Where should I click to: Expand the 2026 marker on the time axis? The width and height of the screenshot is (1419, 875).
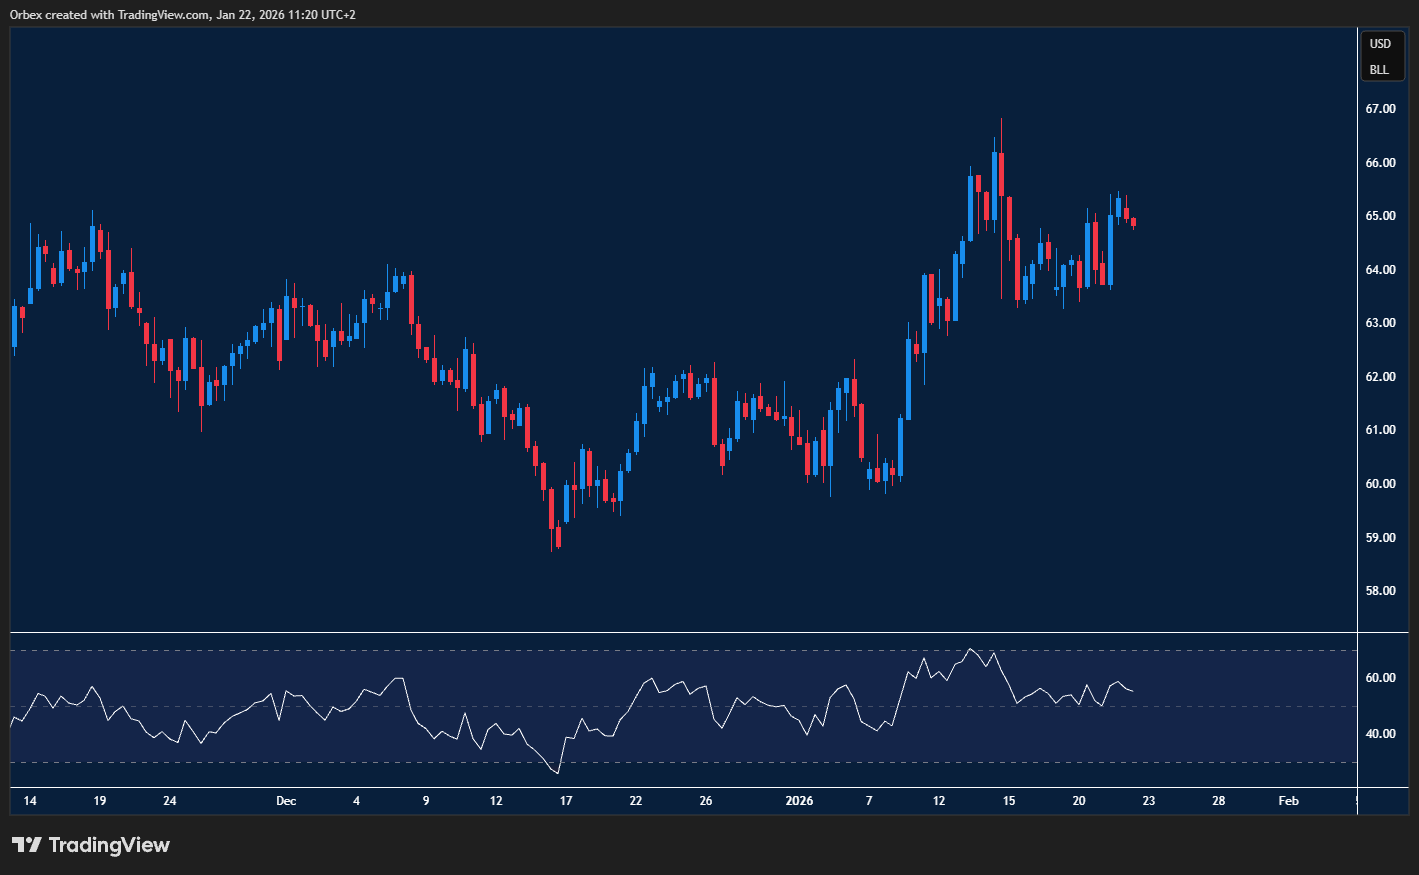tap(799, 801)
